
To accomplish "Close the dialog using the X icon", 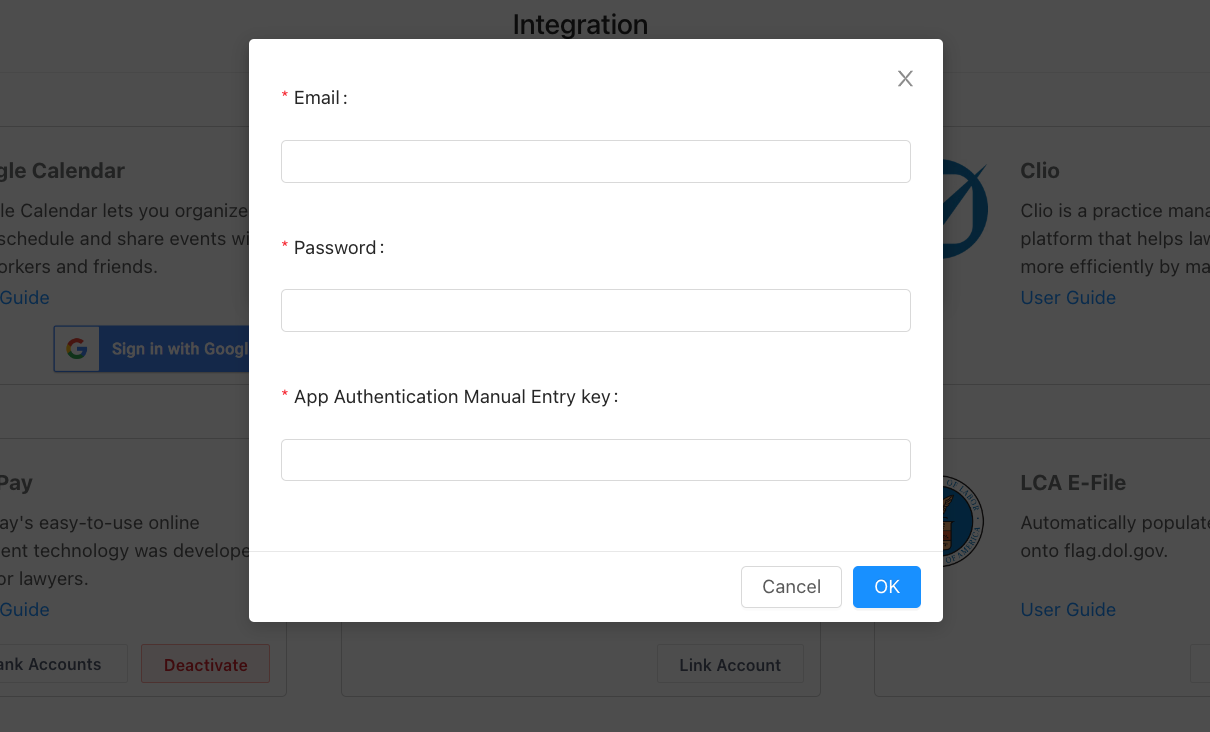I will (905, 79).
